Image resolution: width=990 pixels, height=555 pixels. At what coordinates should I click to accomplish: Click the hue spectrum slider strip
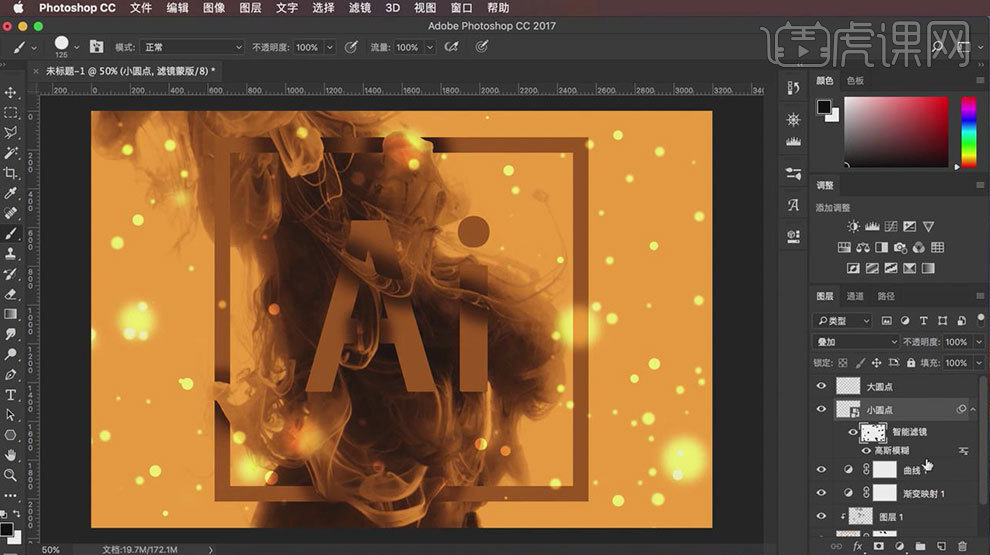(x=968, y=133)
